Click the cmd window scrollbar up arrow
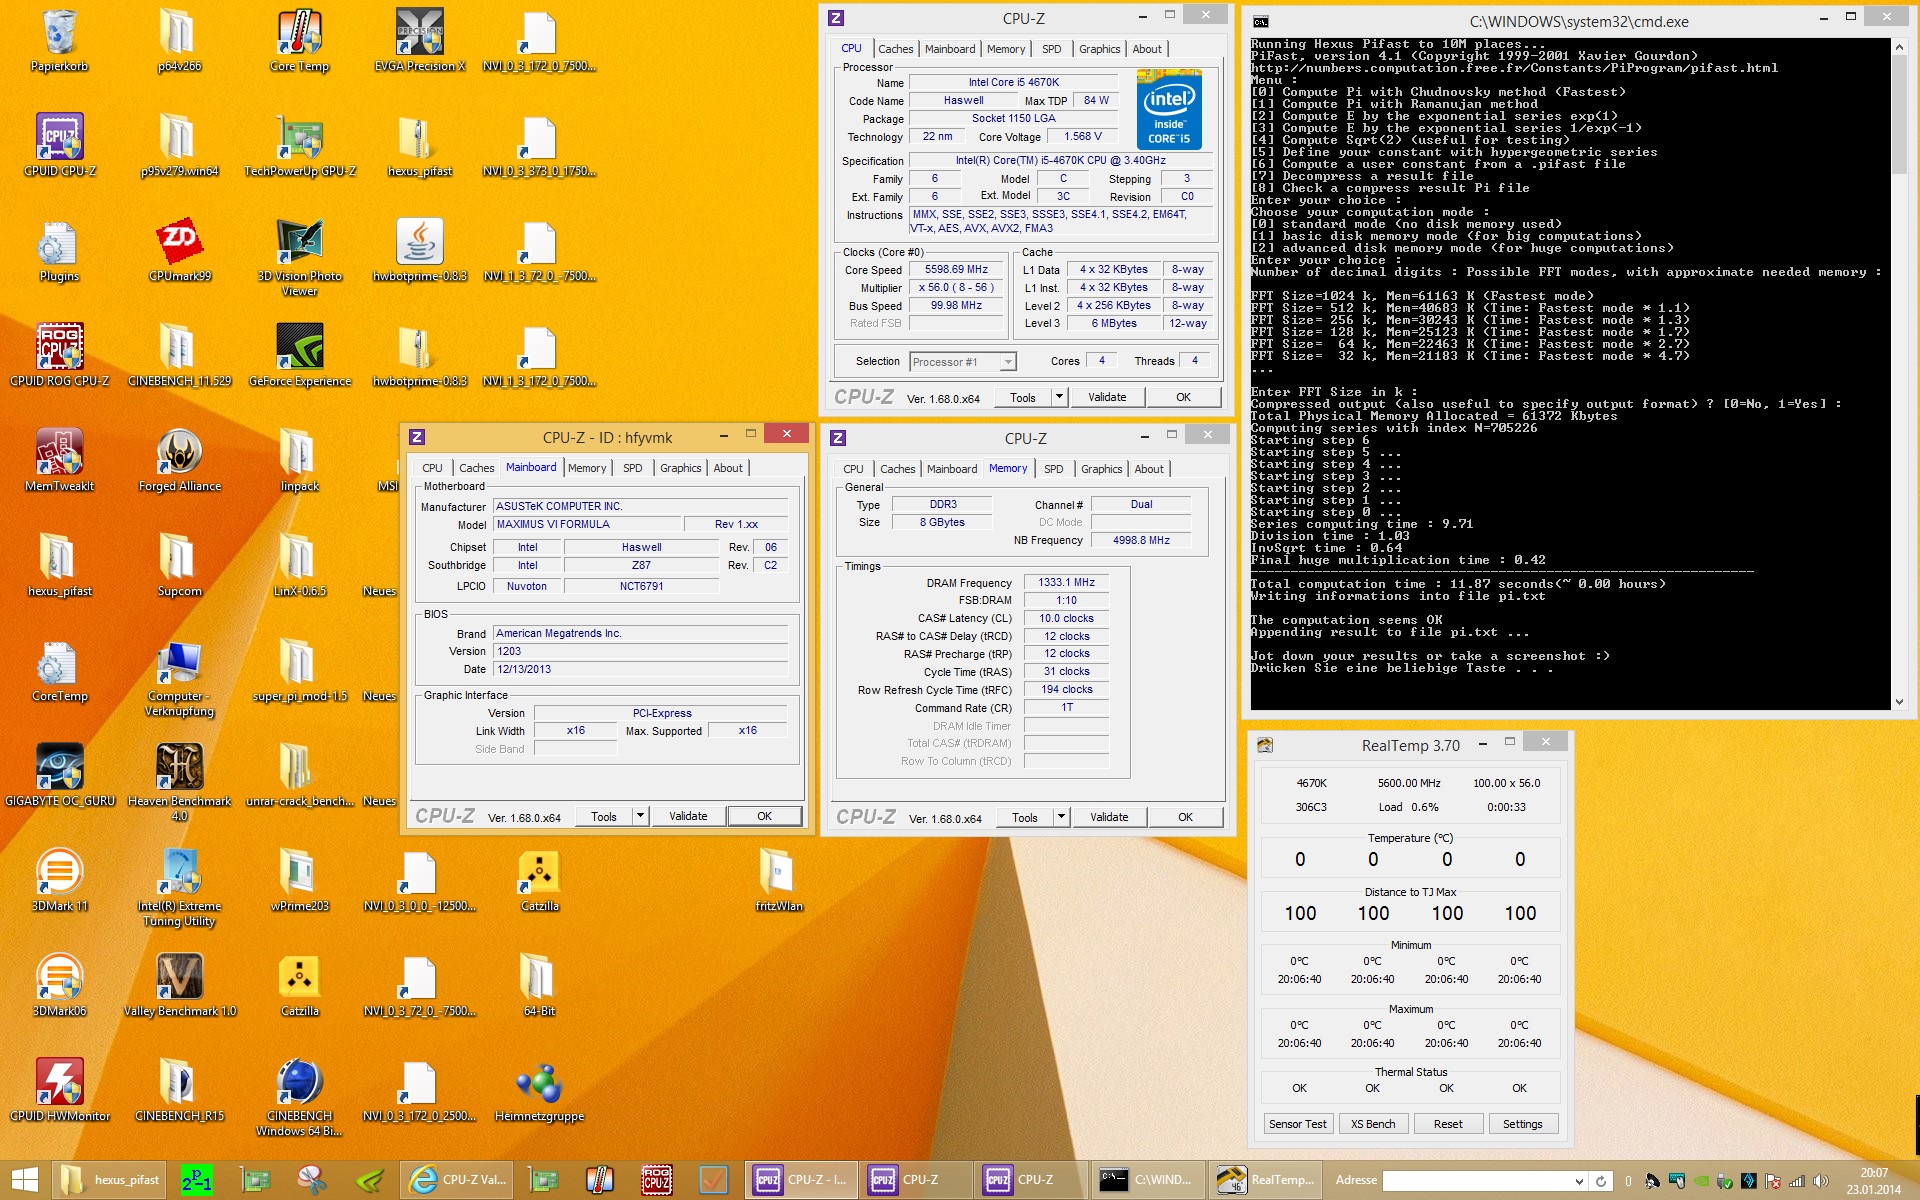This screenshot has width=1920, height=1200. tap(1900, 46)
